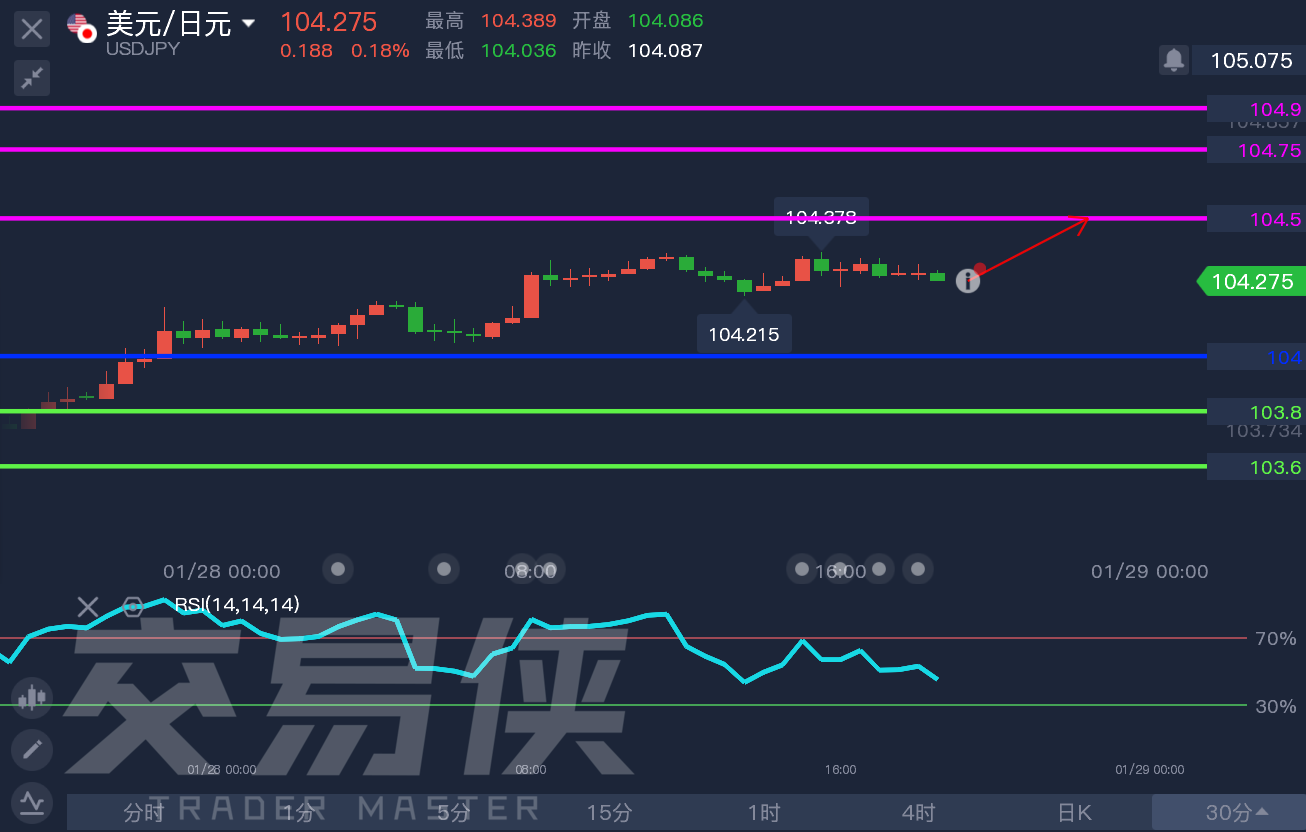The height and width of the screenshot is (832, 1306).
Task: Click the 104.215 low price callout
Action: pyautogui.click(x=744, y=334)
